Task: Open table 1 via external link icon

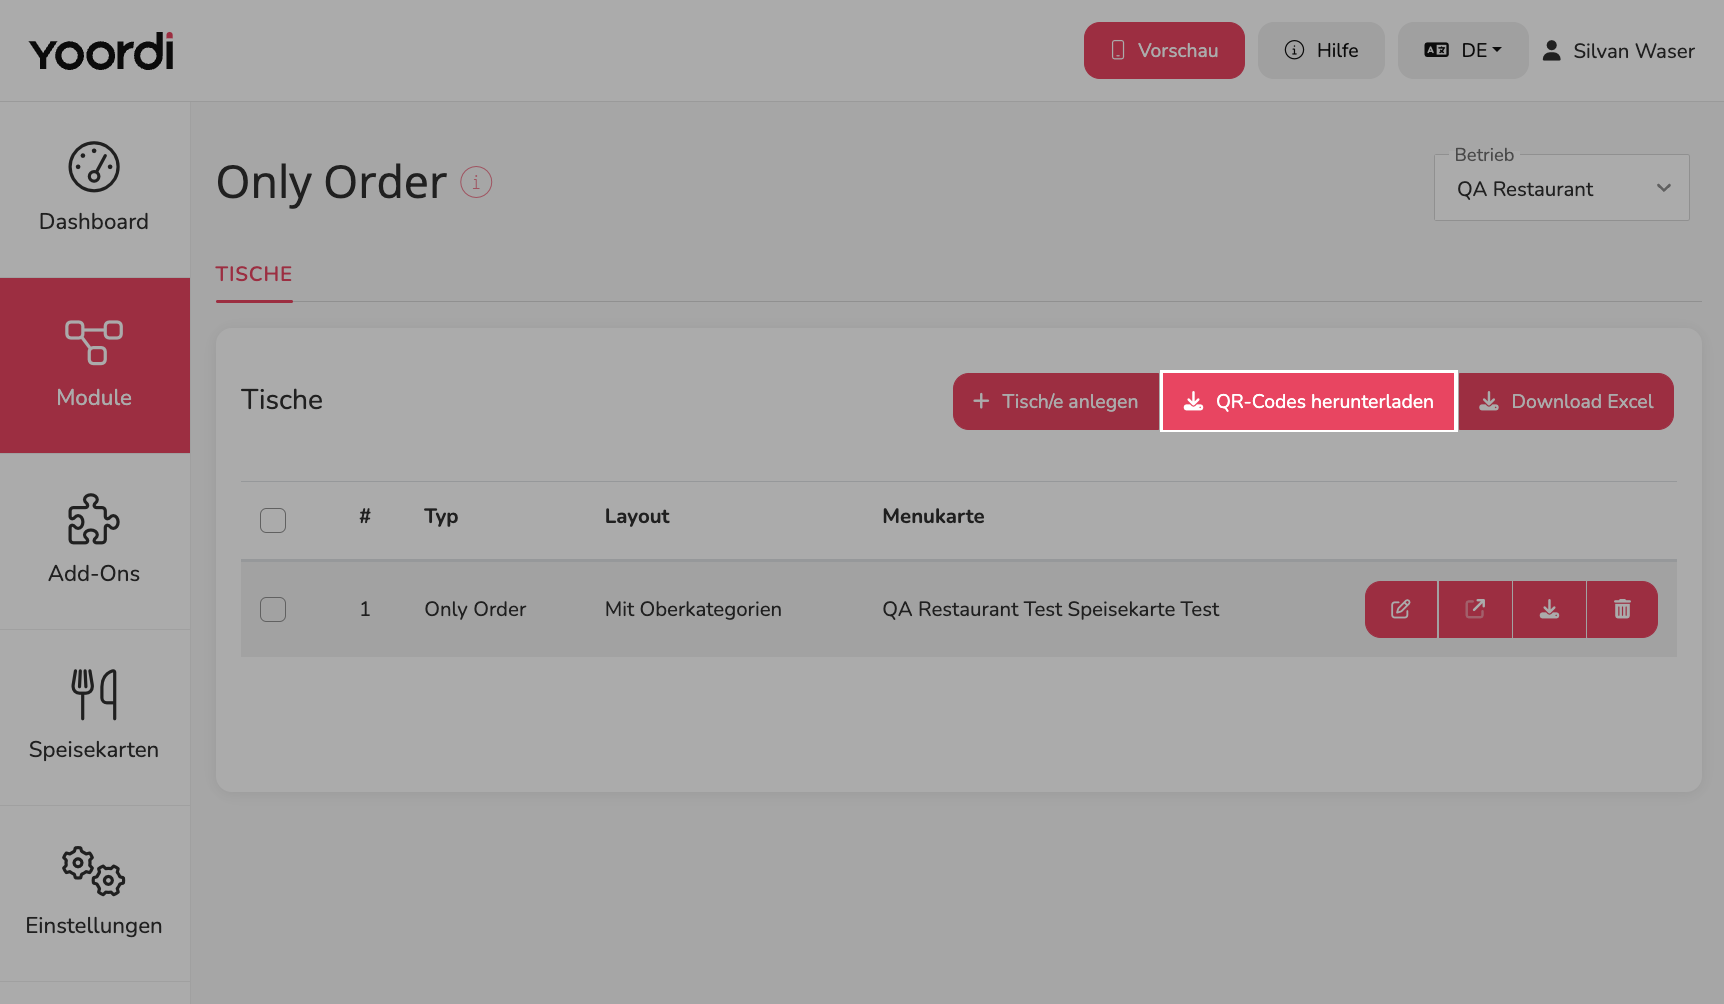Action: pyautogui.click(x=1475, y=609)
